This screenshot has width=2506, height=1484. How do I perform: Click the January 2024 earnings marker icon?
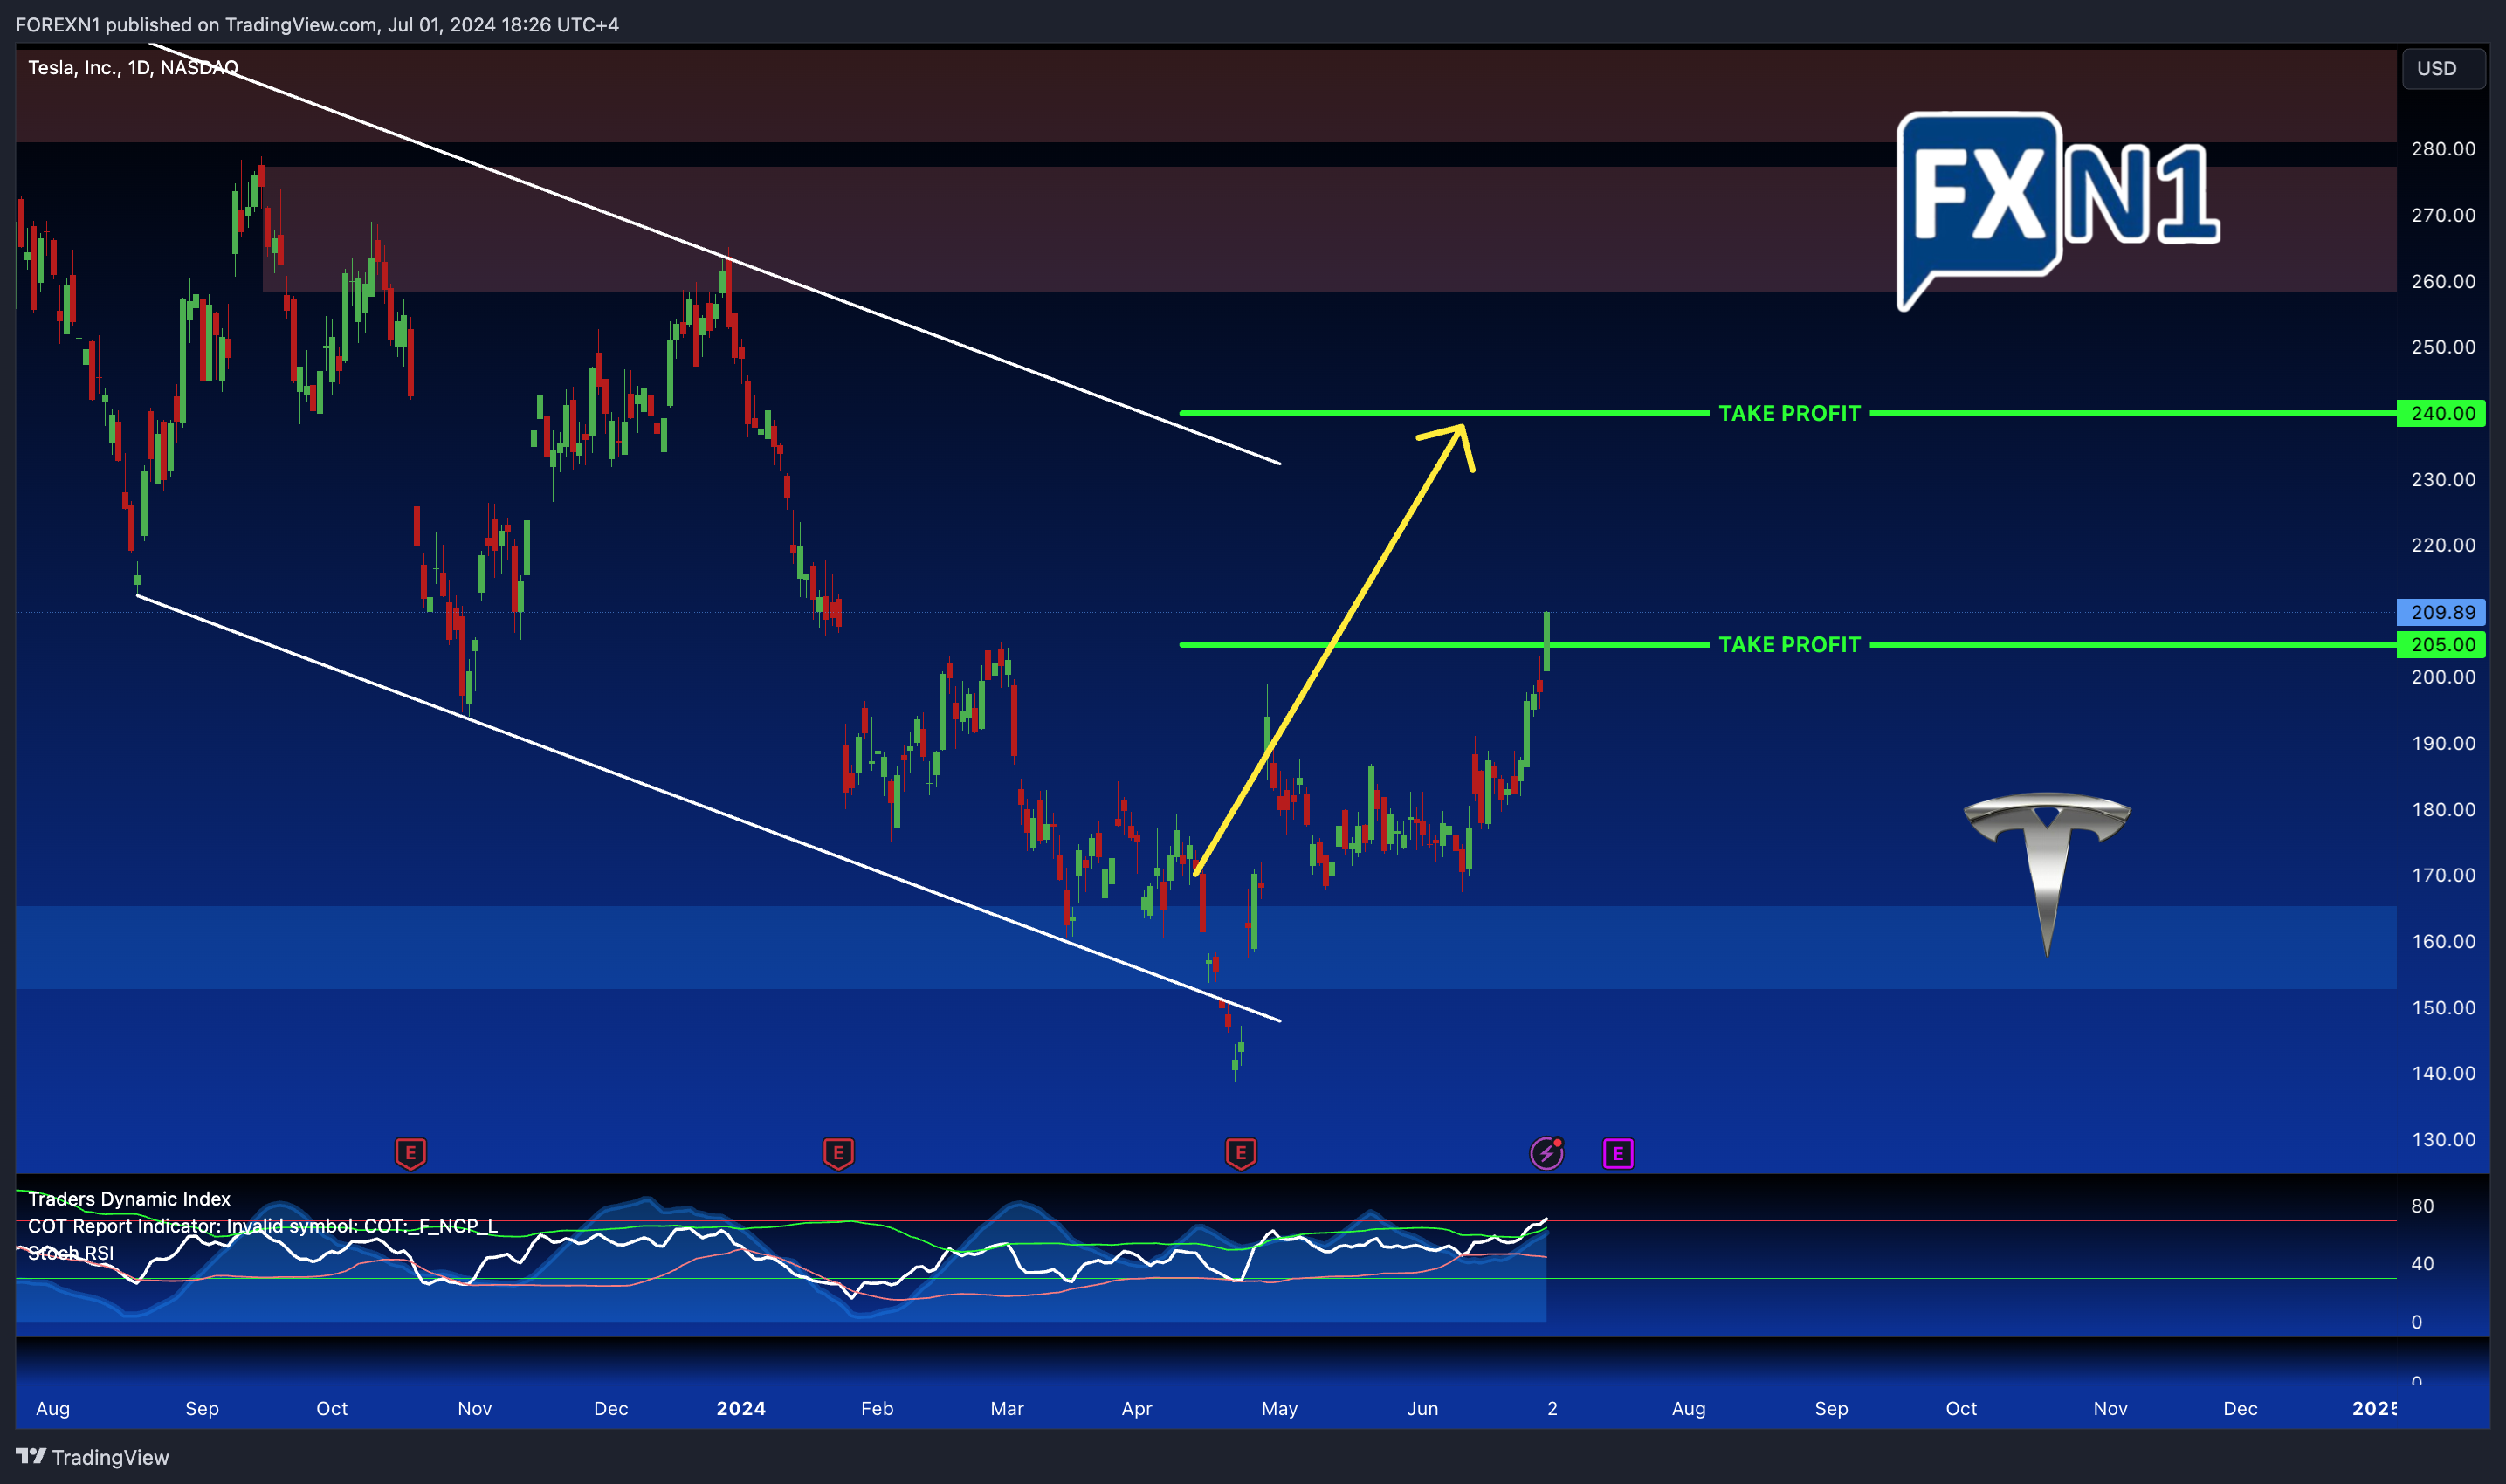[x=838, y=1153]
